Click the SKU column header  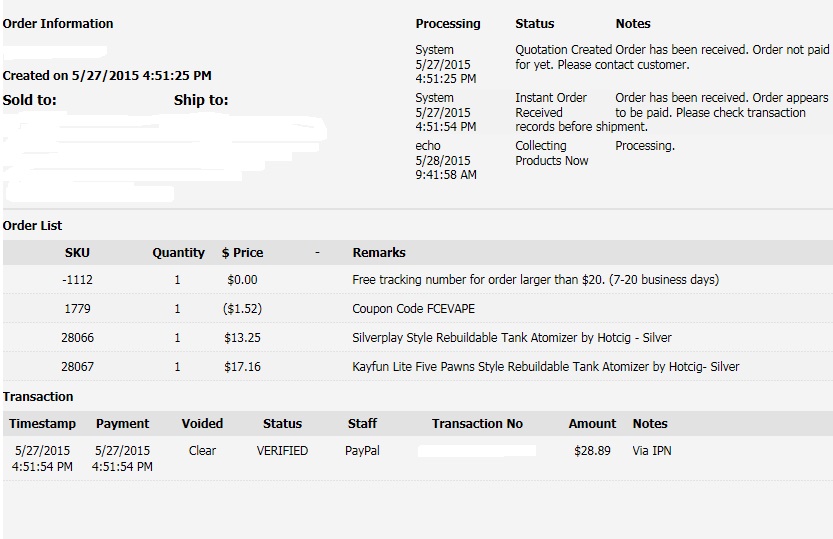coord(77,253)
